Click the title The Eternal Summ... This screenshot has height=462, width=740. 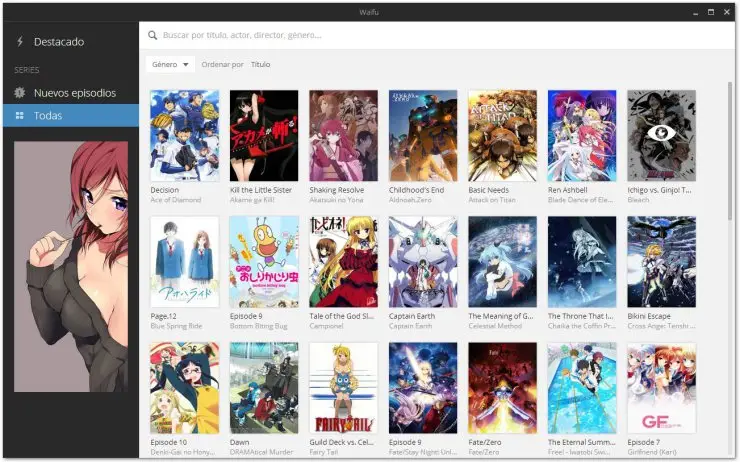(581, 442)
